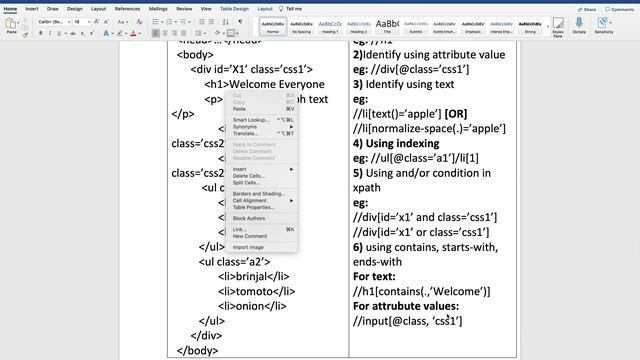Decrease font size with the small A icon

point(106,22)
